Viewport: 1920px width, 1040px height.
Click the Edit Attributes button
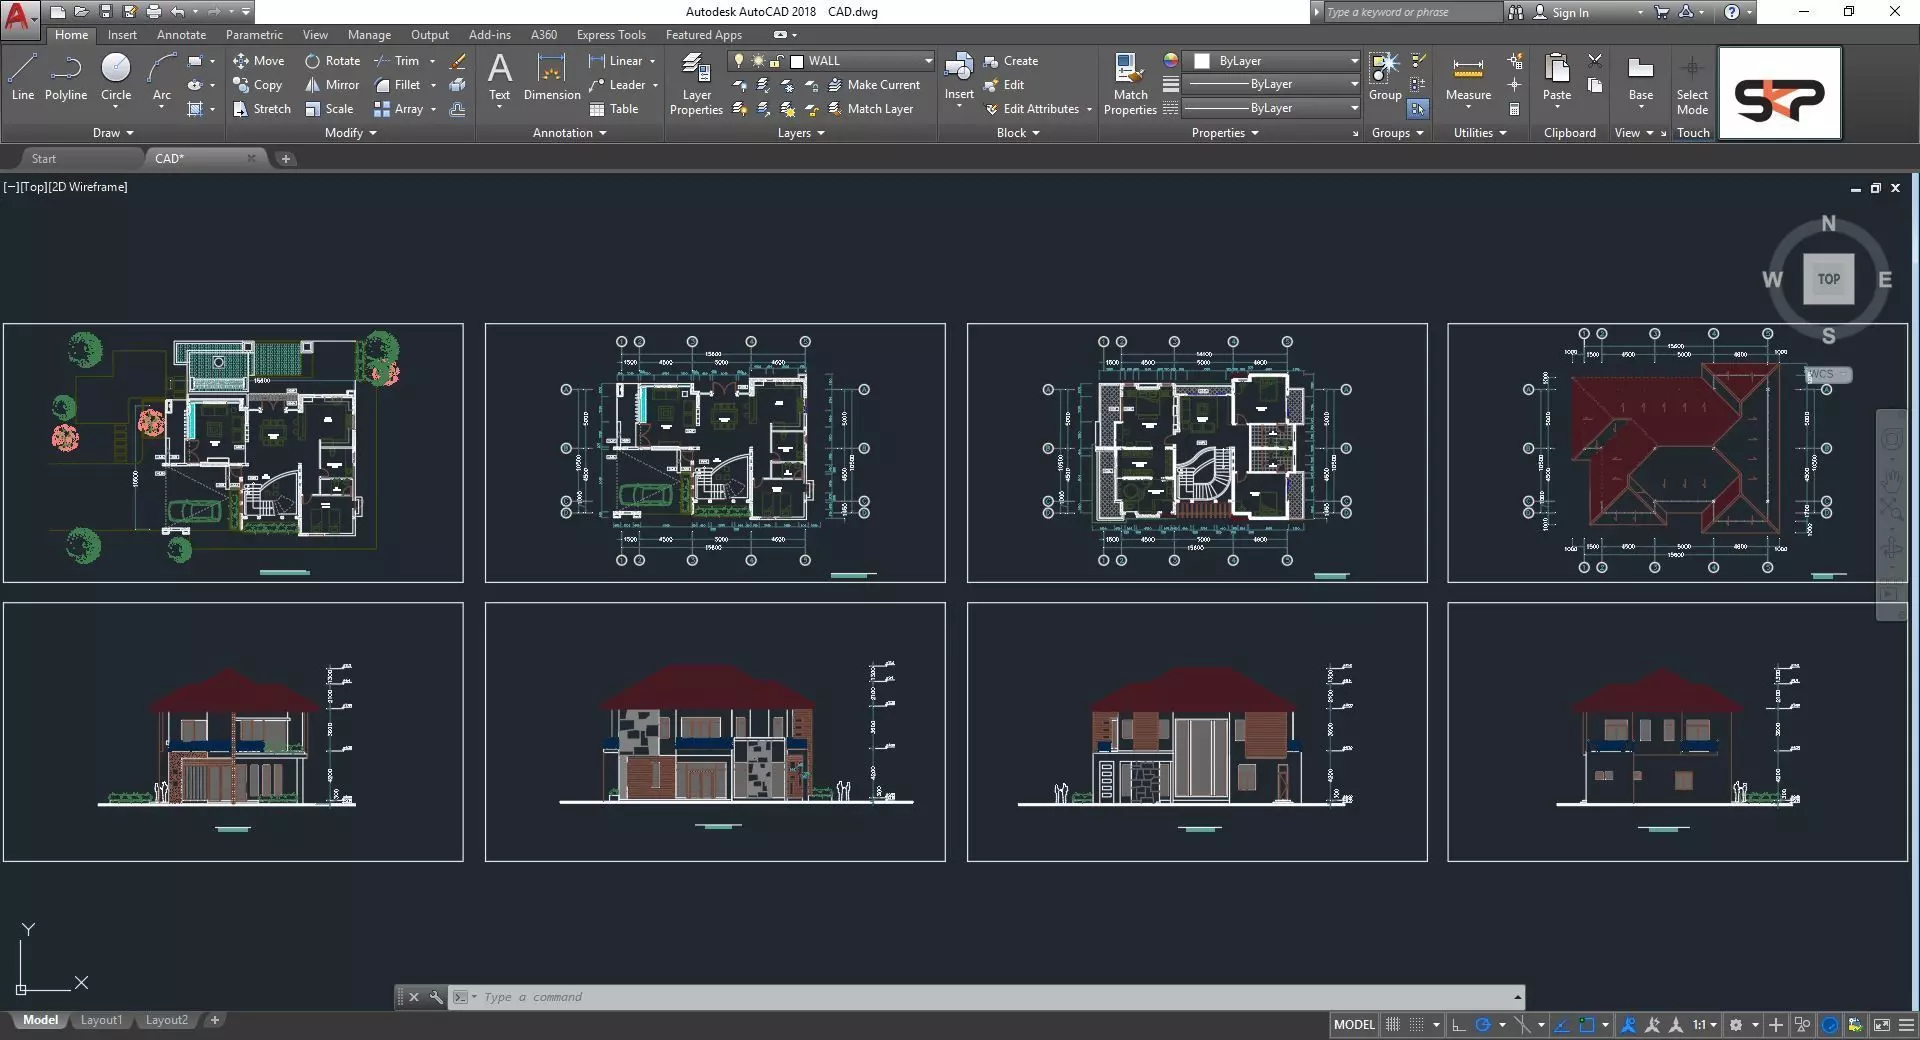click(x=1032, y=109)
